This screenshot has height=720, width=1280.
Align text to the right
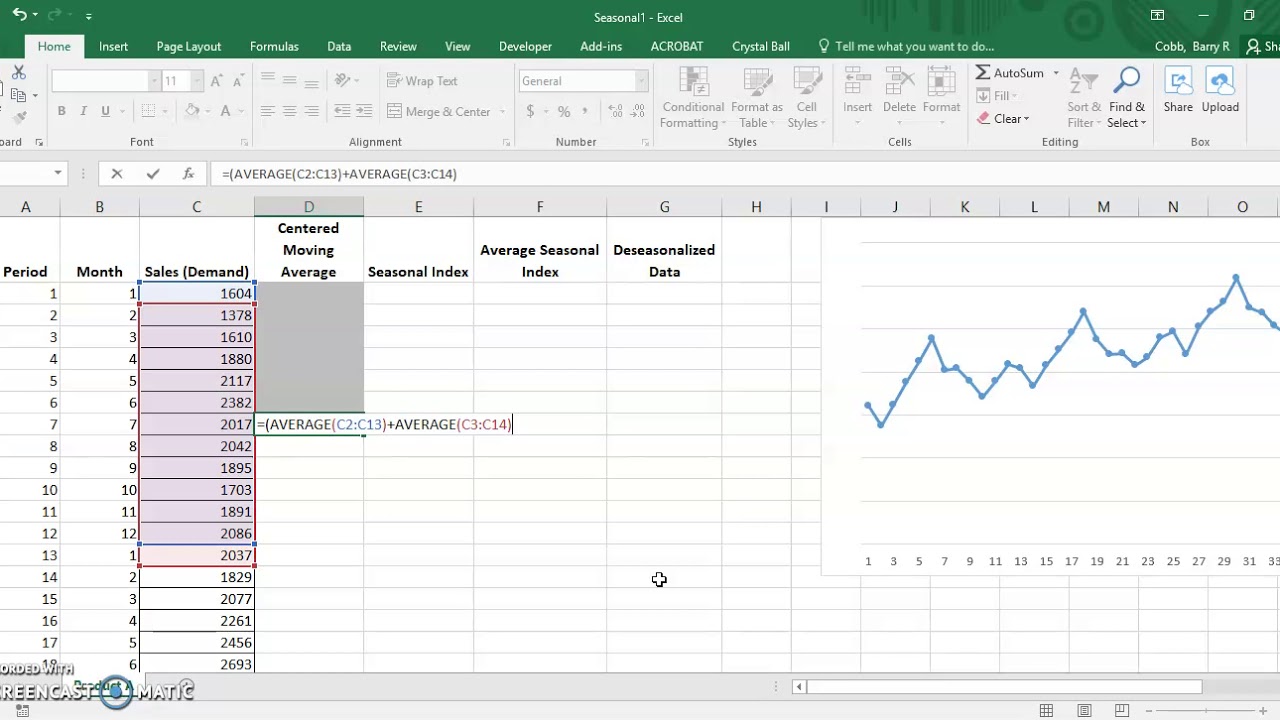[x=312, y=112]
